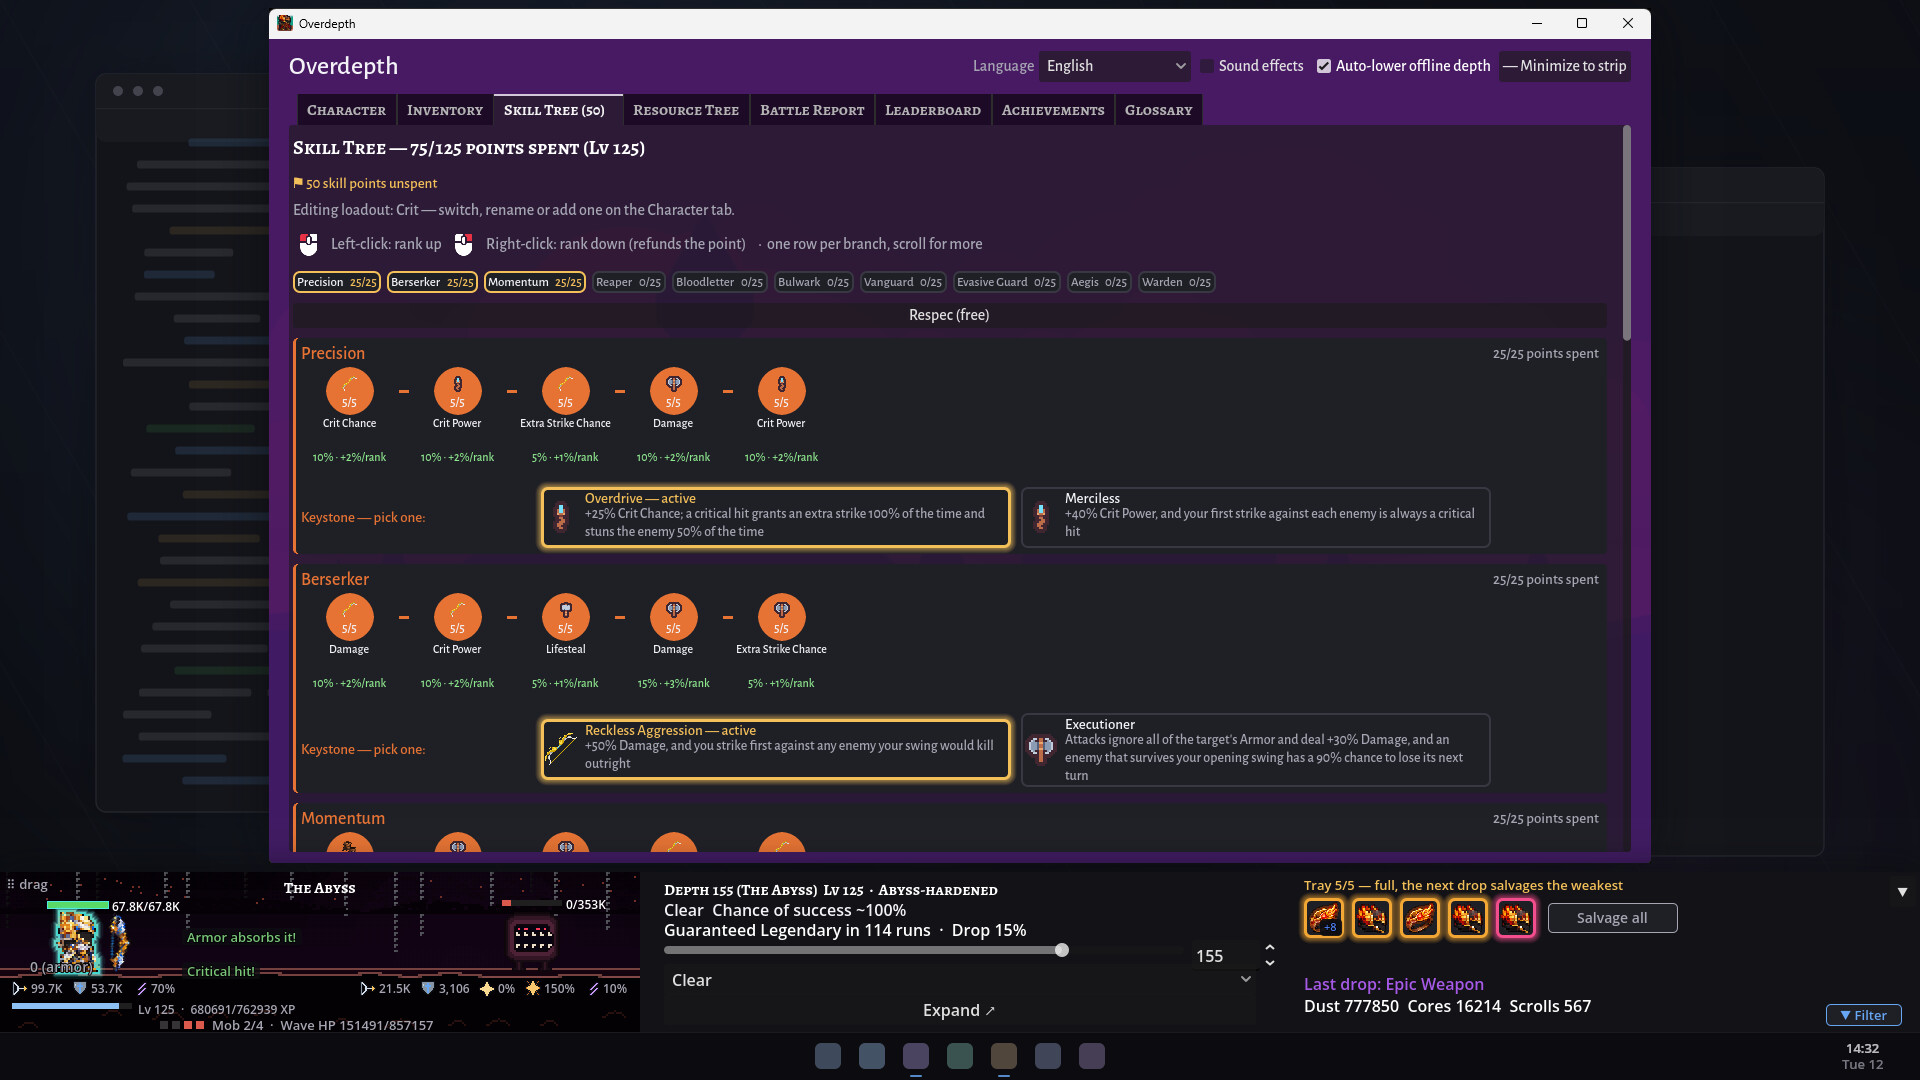
Task: Rank up Precision Crit Chance skill node
Action: point(349,391)
